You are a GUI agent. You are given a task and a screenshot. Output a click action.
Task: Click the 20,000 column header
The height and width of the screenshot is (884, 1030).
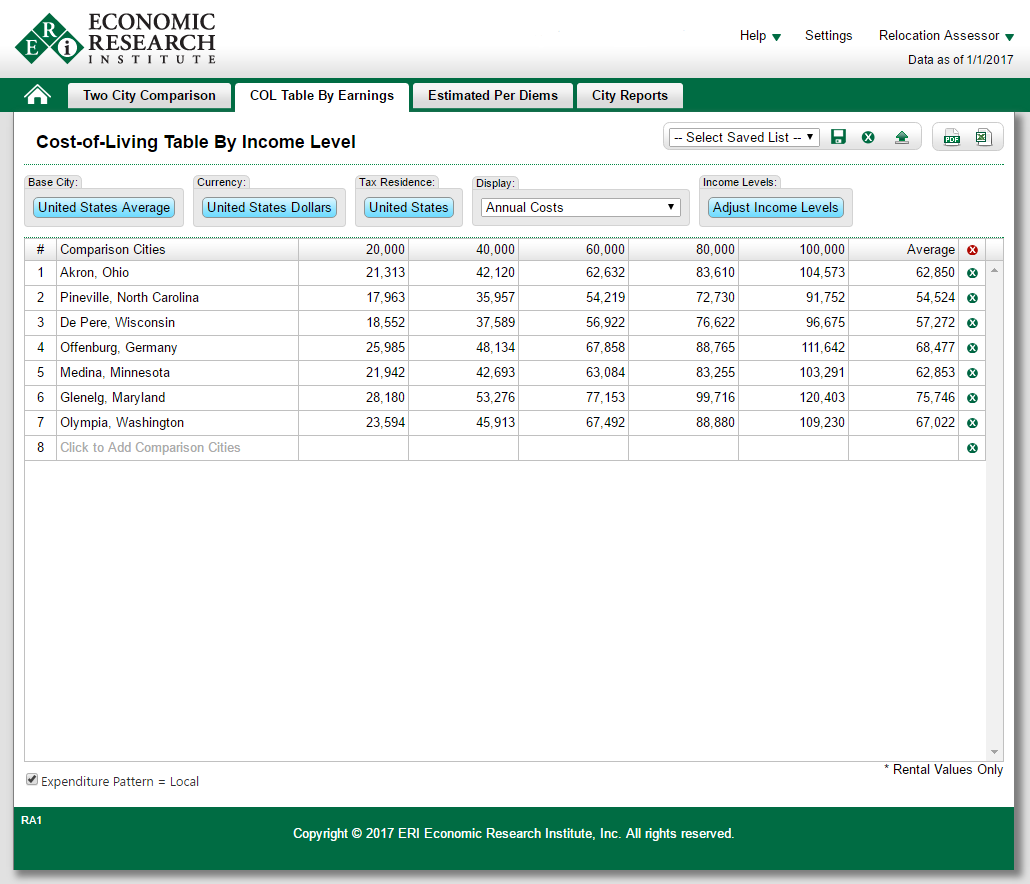coord(353,250)
